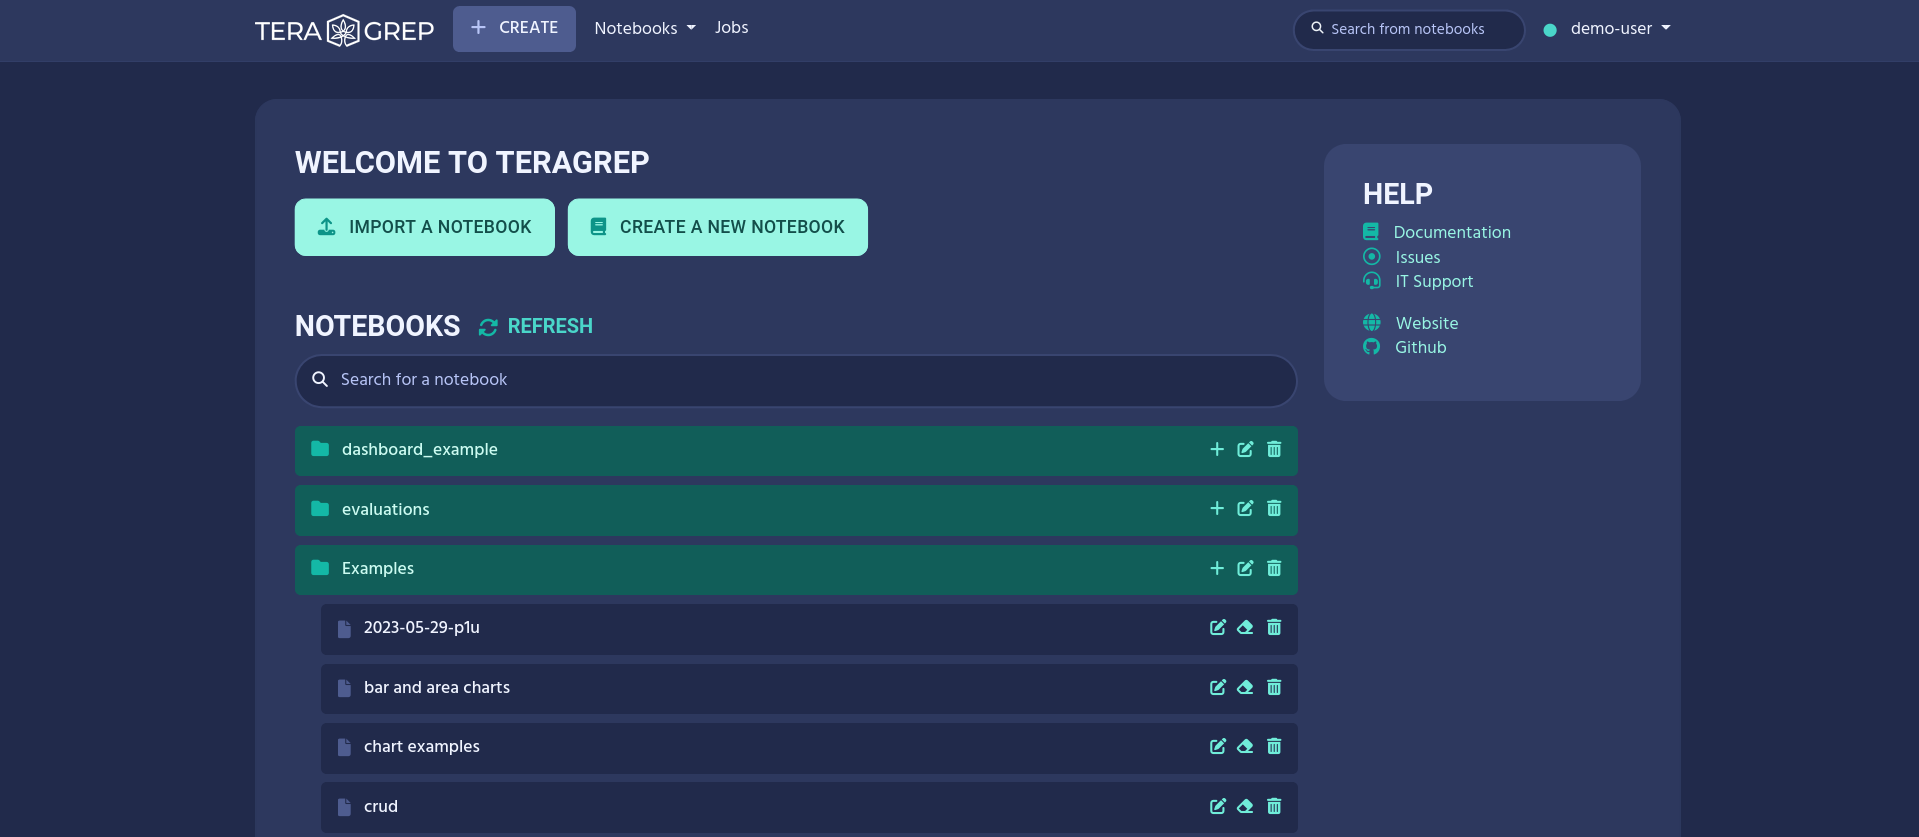Click CREATE A NEW NOTEBOOK
Viewport: 1919px width, 837px height.
718,227
